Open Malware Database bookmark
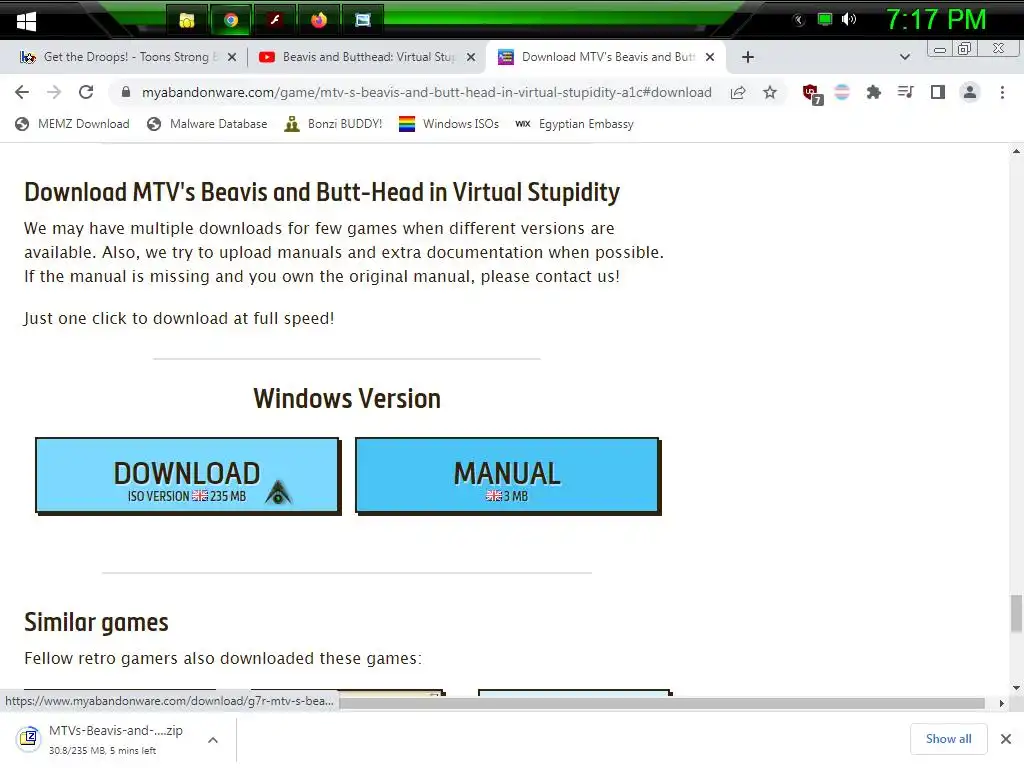This screenshot has width=1024, height=768. click(x=207, y=124)
